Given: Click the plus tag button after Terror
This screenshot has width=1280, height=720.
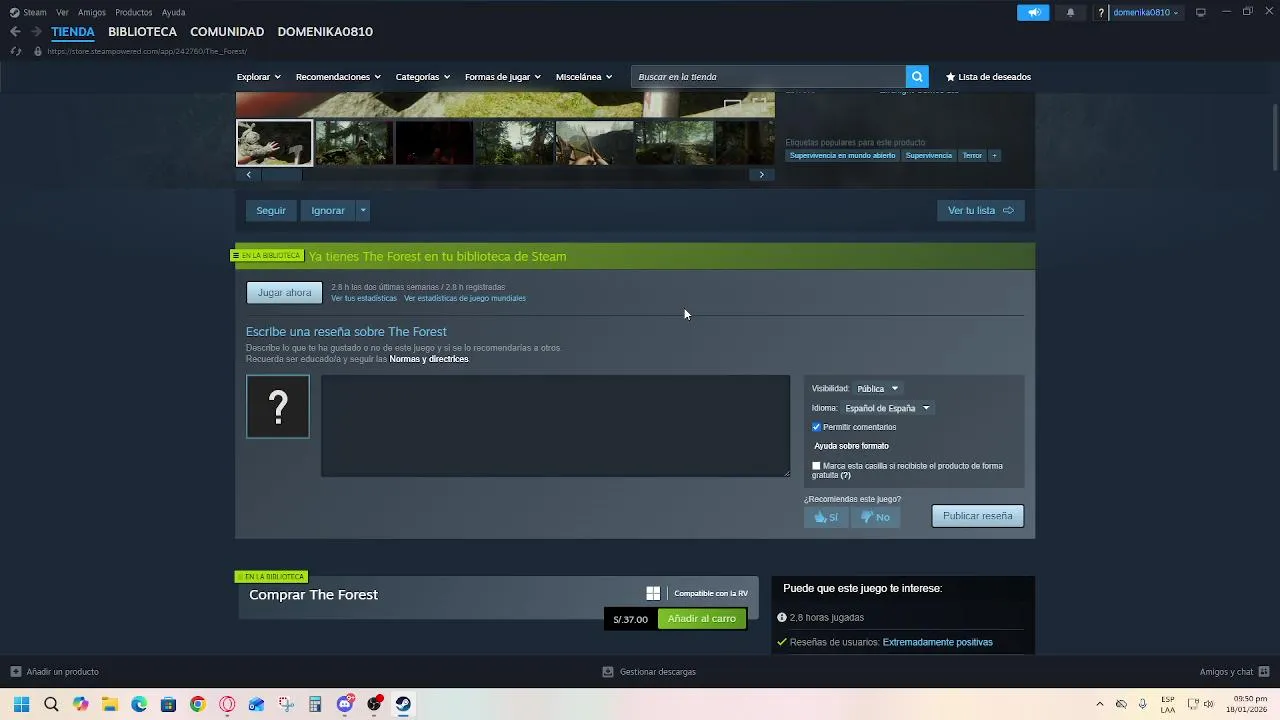Looking at the screenshot, I should (x=994, y=156).
